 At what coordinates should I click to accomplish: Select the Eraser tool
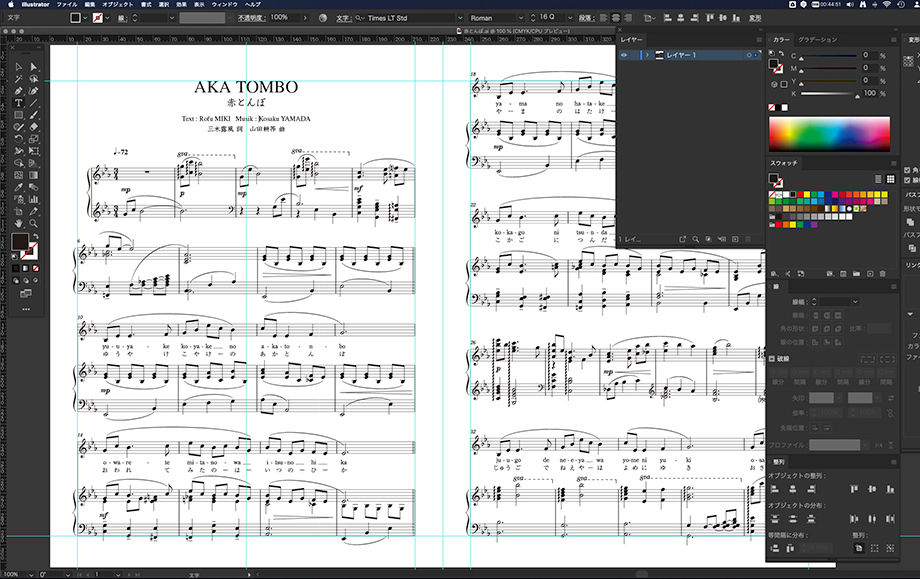coord(33,127)
